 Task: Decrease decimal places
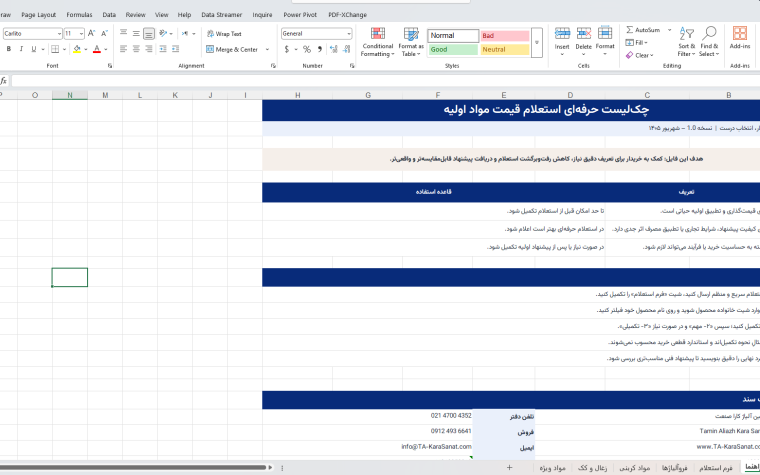coord(346,49)
